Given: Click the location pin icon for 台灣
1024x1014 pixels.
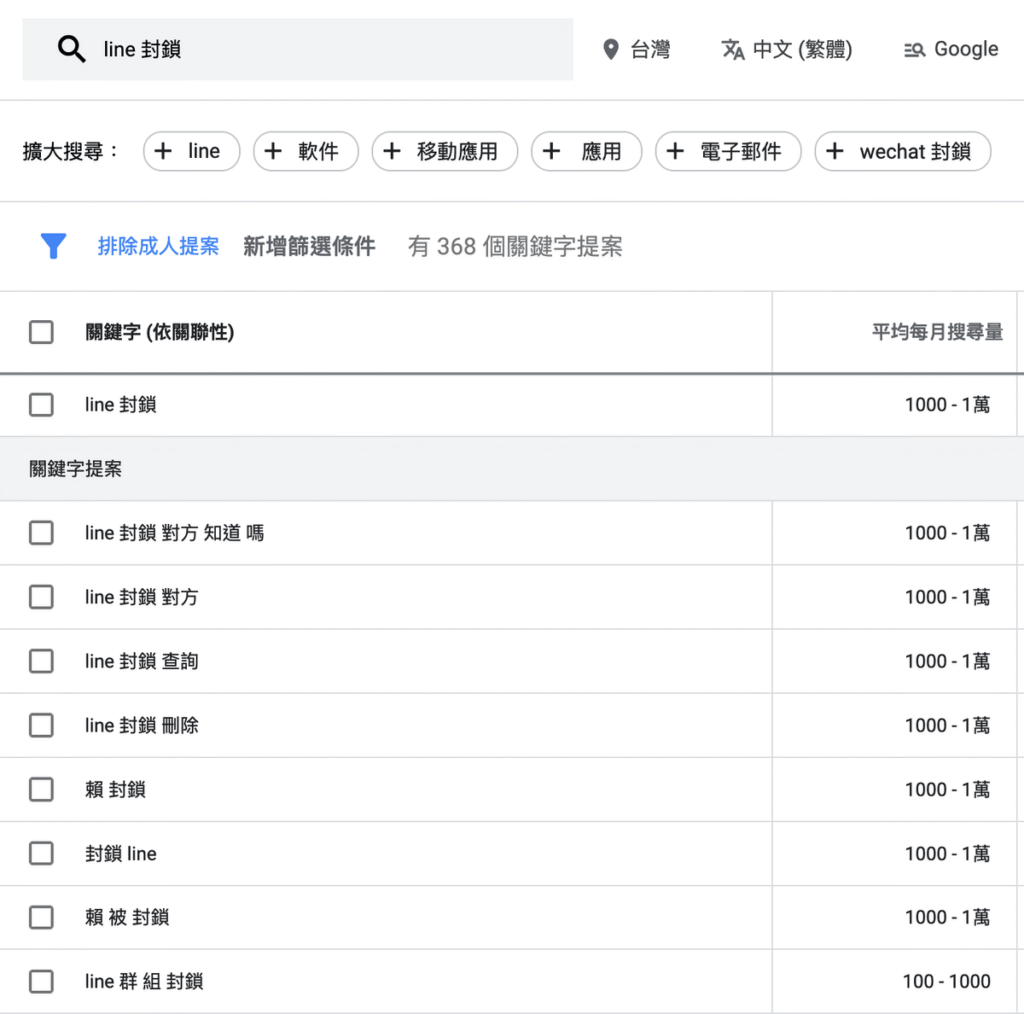Looking at the screenshot, I should coord(611,50).
